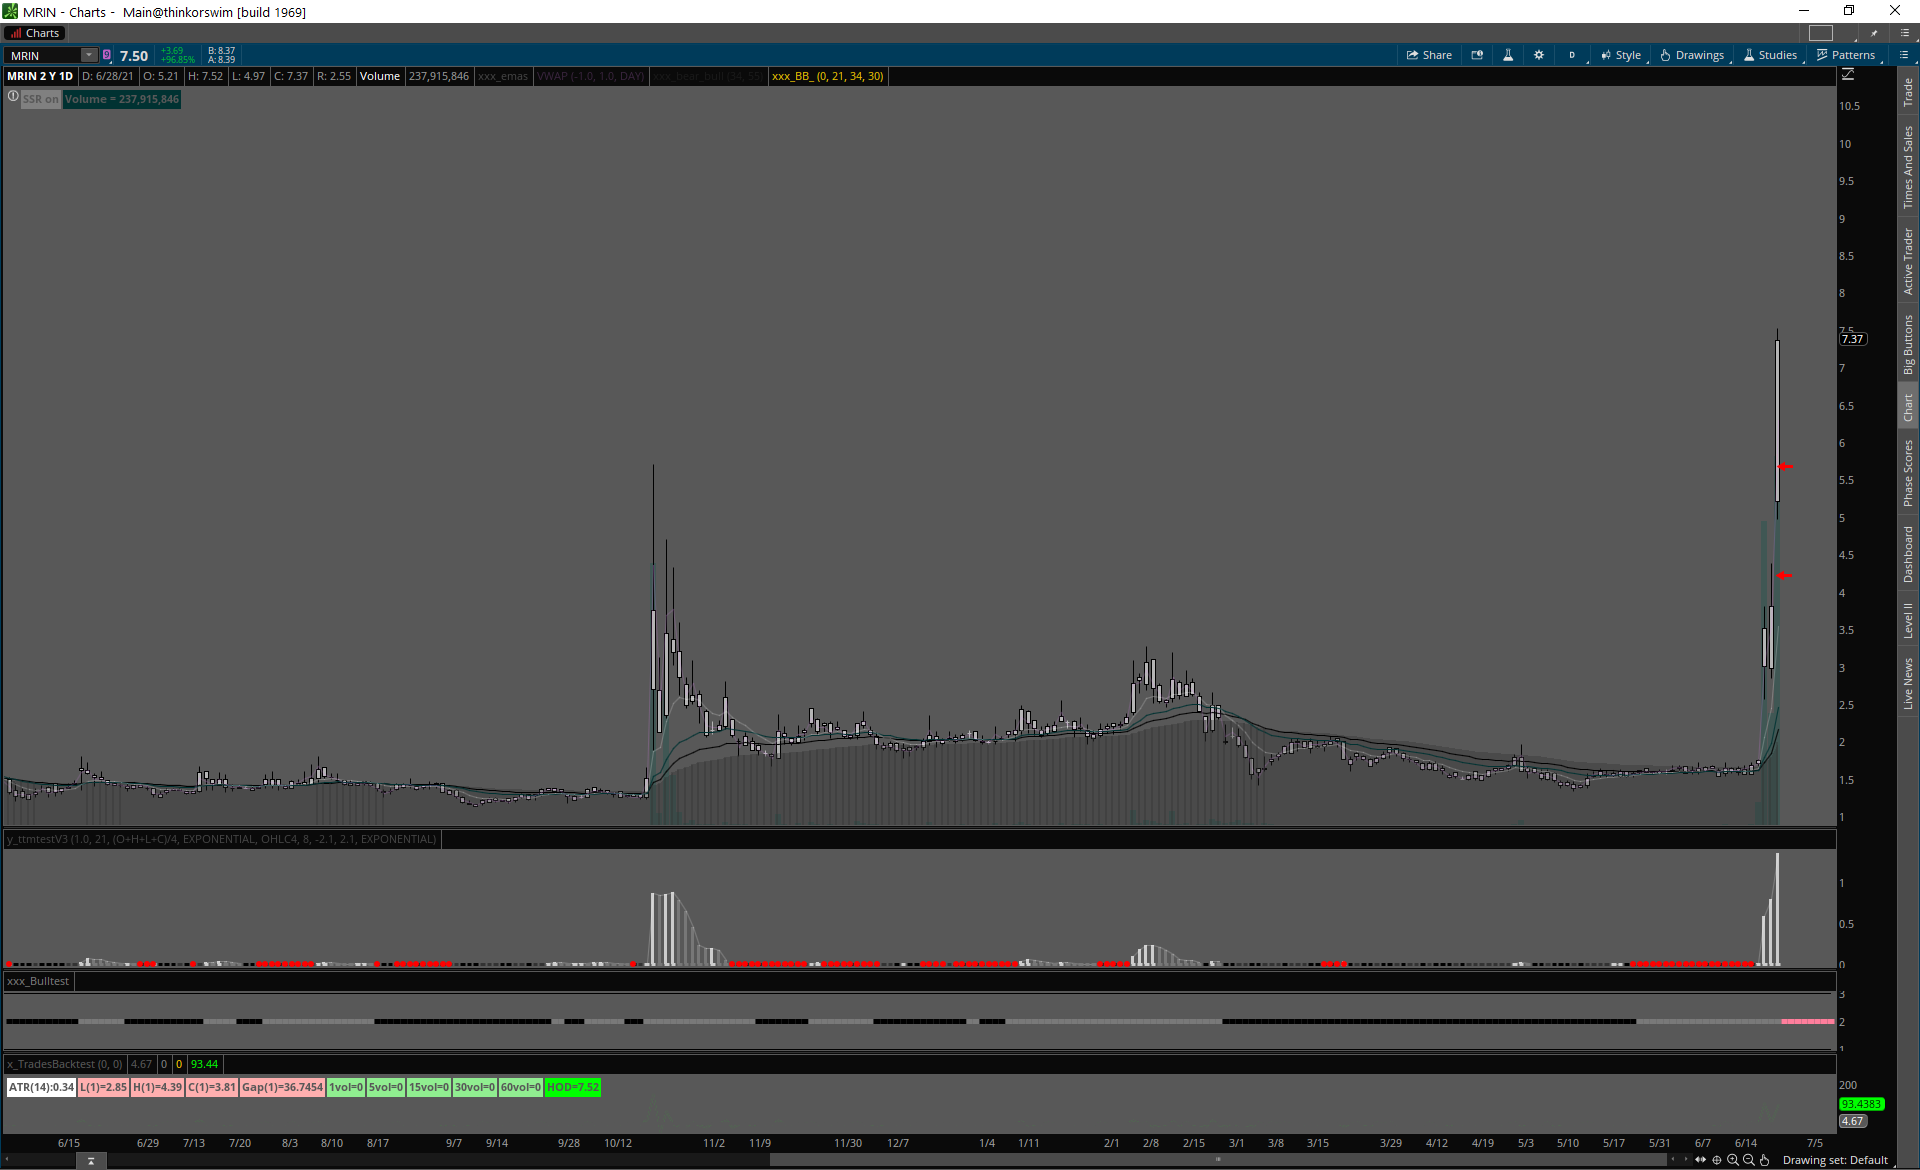The width and height of the screenshot is (1920, 1170).
Task: Expand the Style menu
Action: [x=1620, y=55]
